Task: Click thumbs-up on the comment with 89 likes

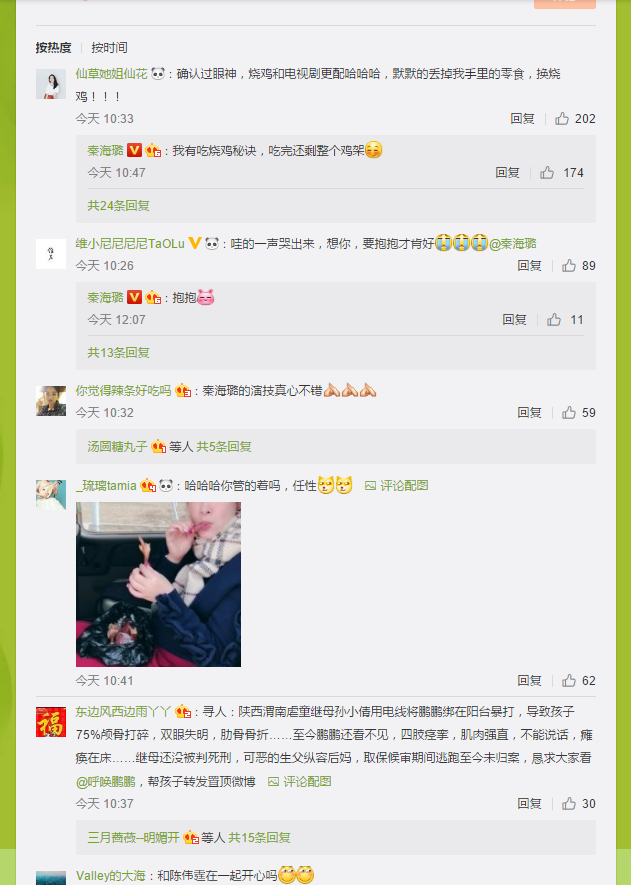Action: click(568, 266)
